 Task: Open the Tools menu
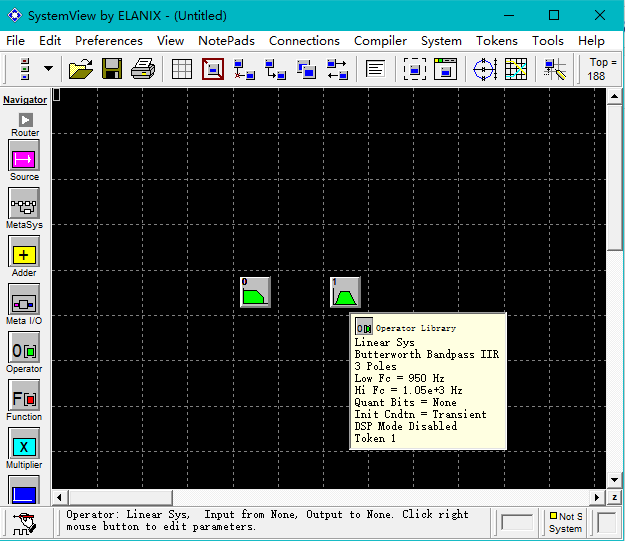[x=548, y=41]
